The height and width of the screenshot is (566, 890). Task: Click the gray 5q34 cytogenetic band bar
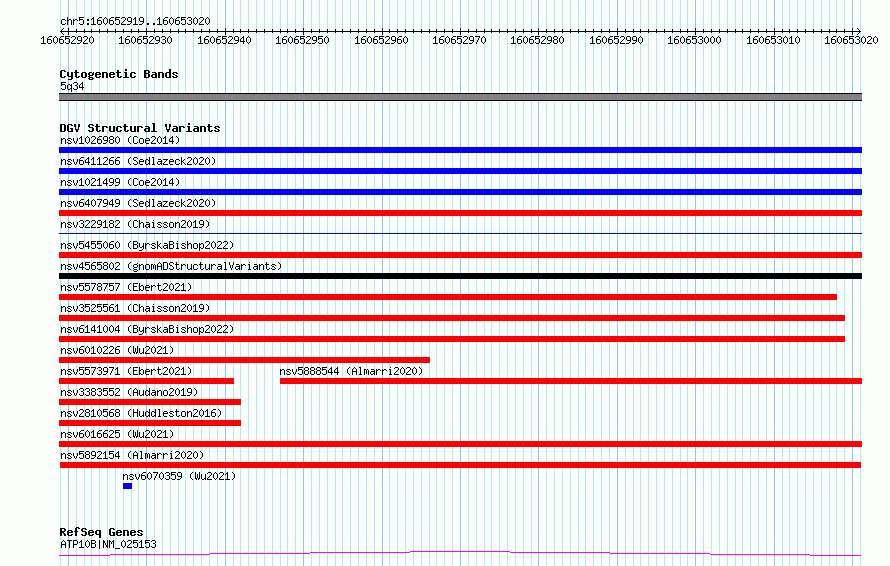point(460,97)
